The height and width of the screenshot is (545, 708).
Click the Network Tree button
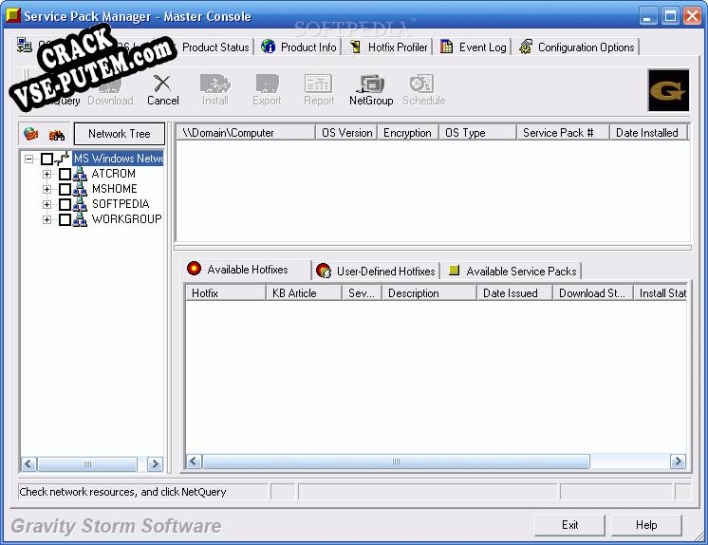tap(119, 134)
